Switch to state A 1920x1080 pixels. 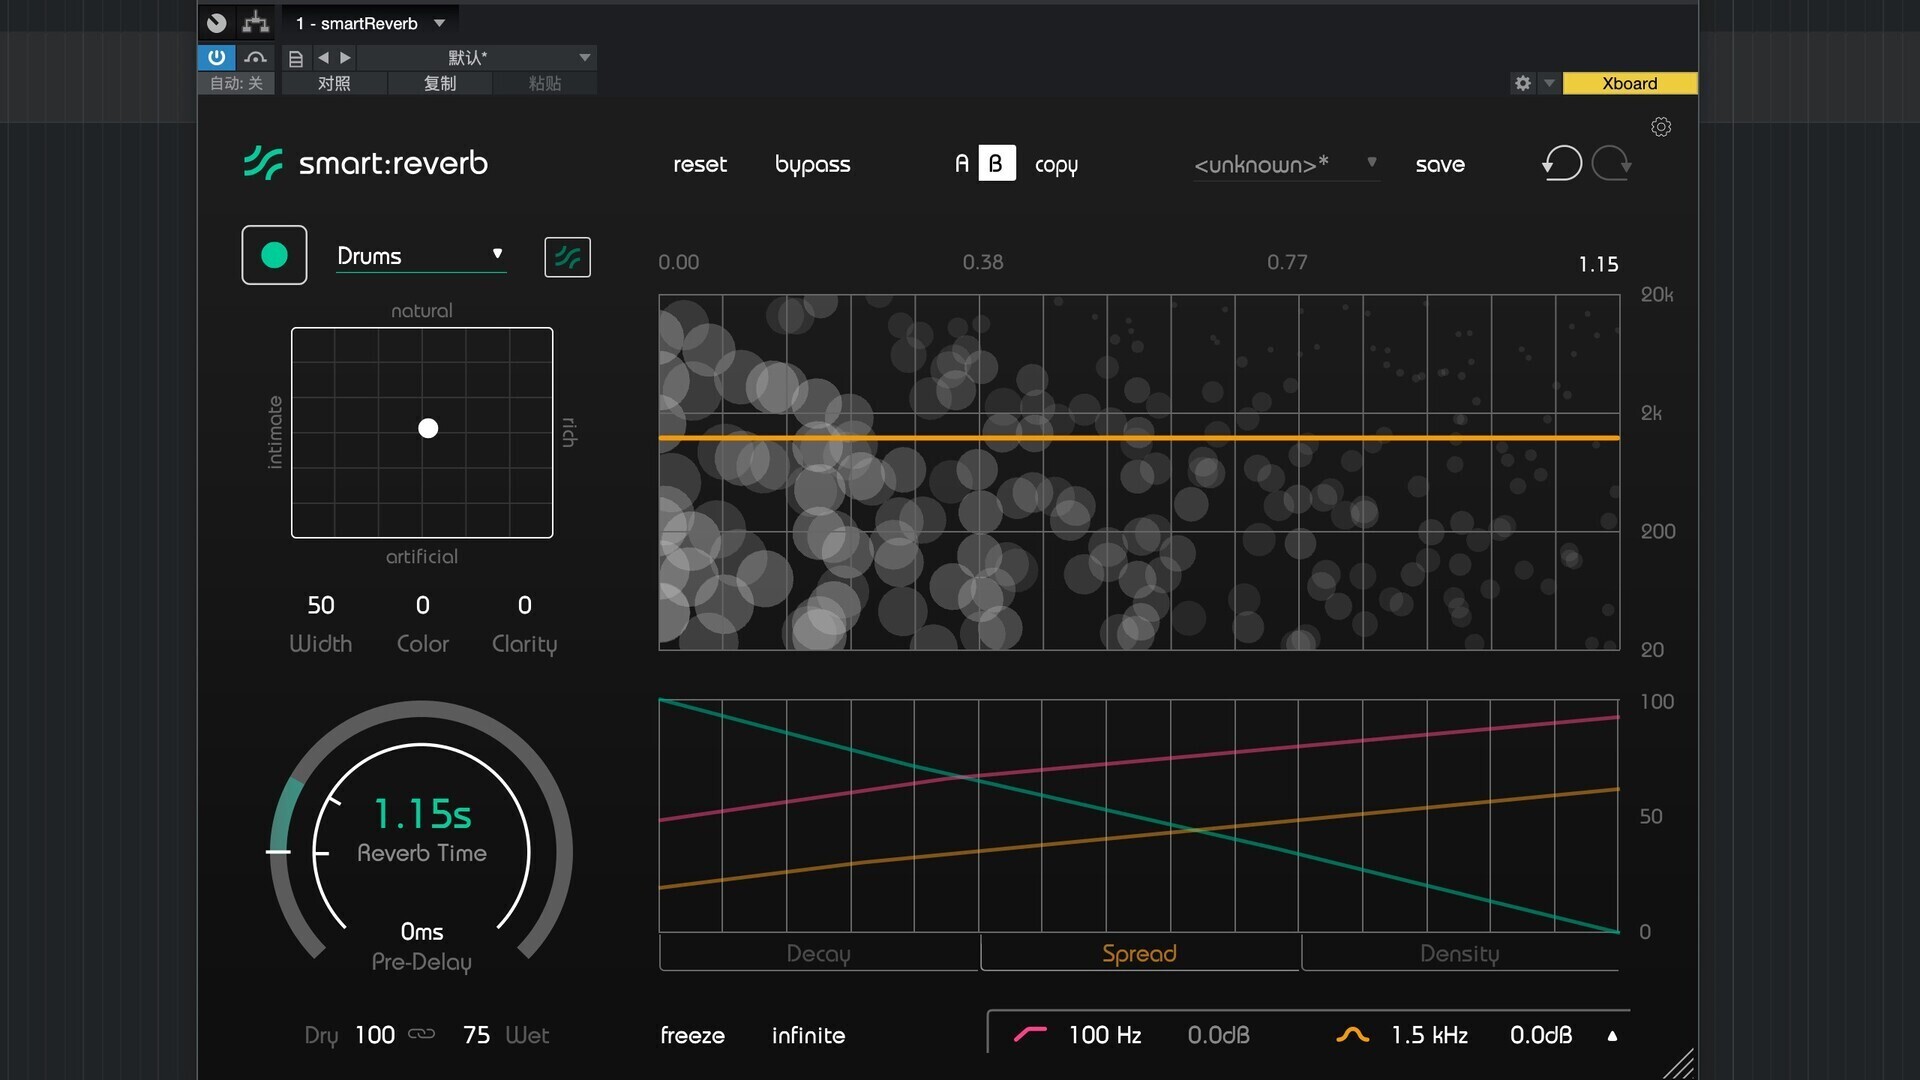tap(962, 163)
